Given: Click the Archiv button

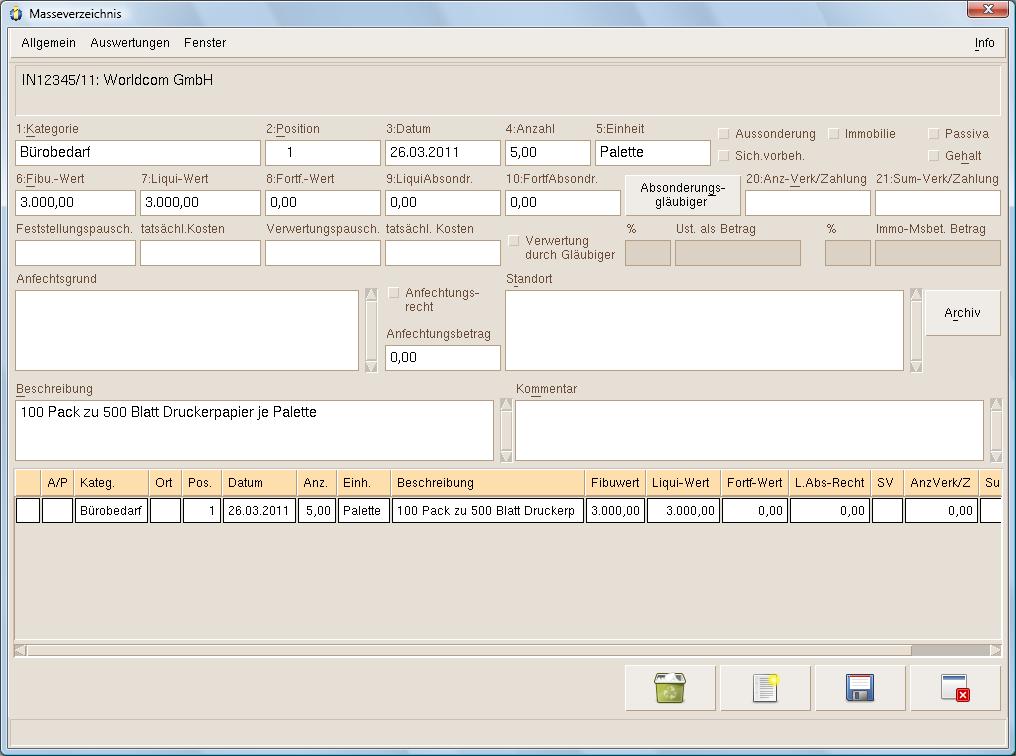Looking at the screenshot, I should 962,313.
